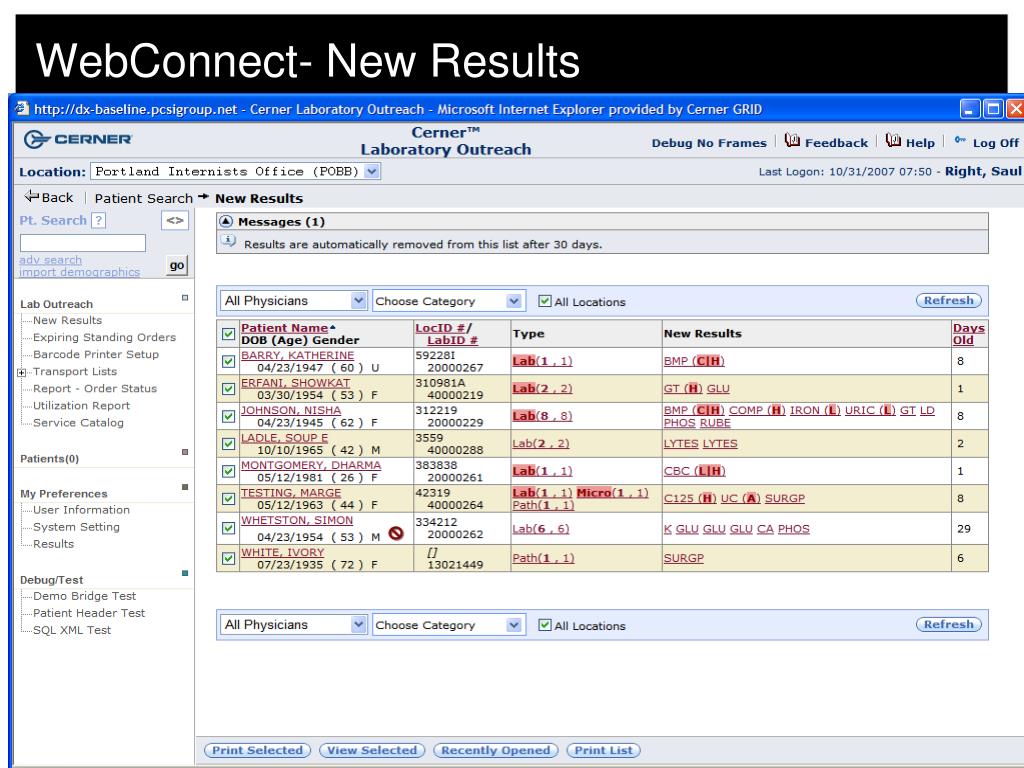1024x768 pixels.
Task: Click the restricted icon on Whetston, Simon's row
Action: (396, 534)
